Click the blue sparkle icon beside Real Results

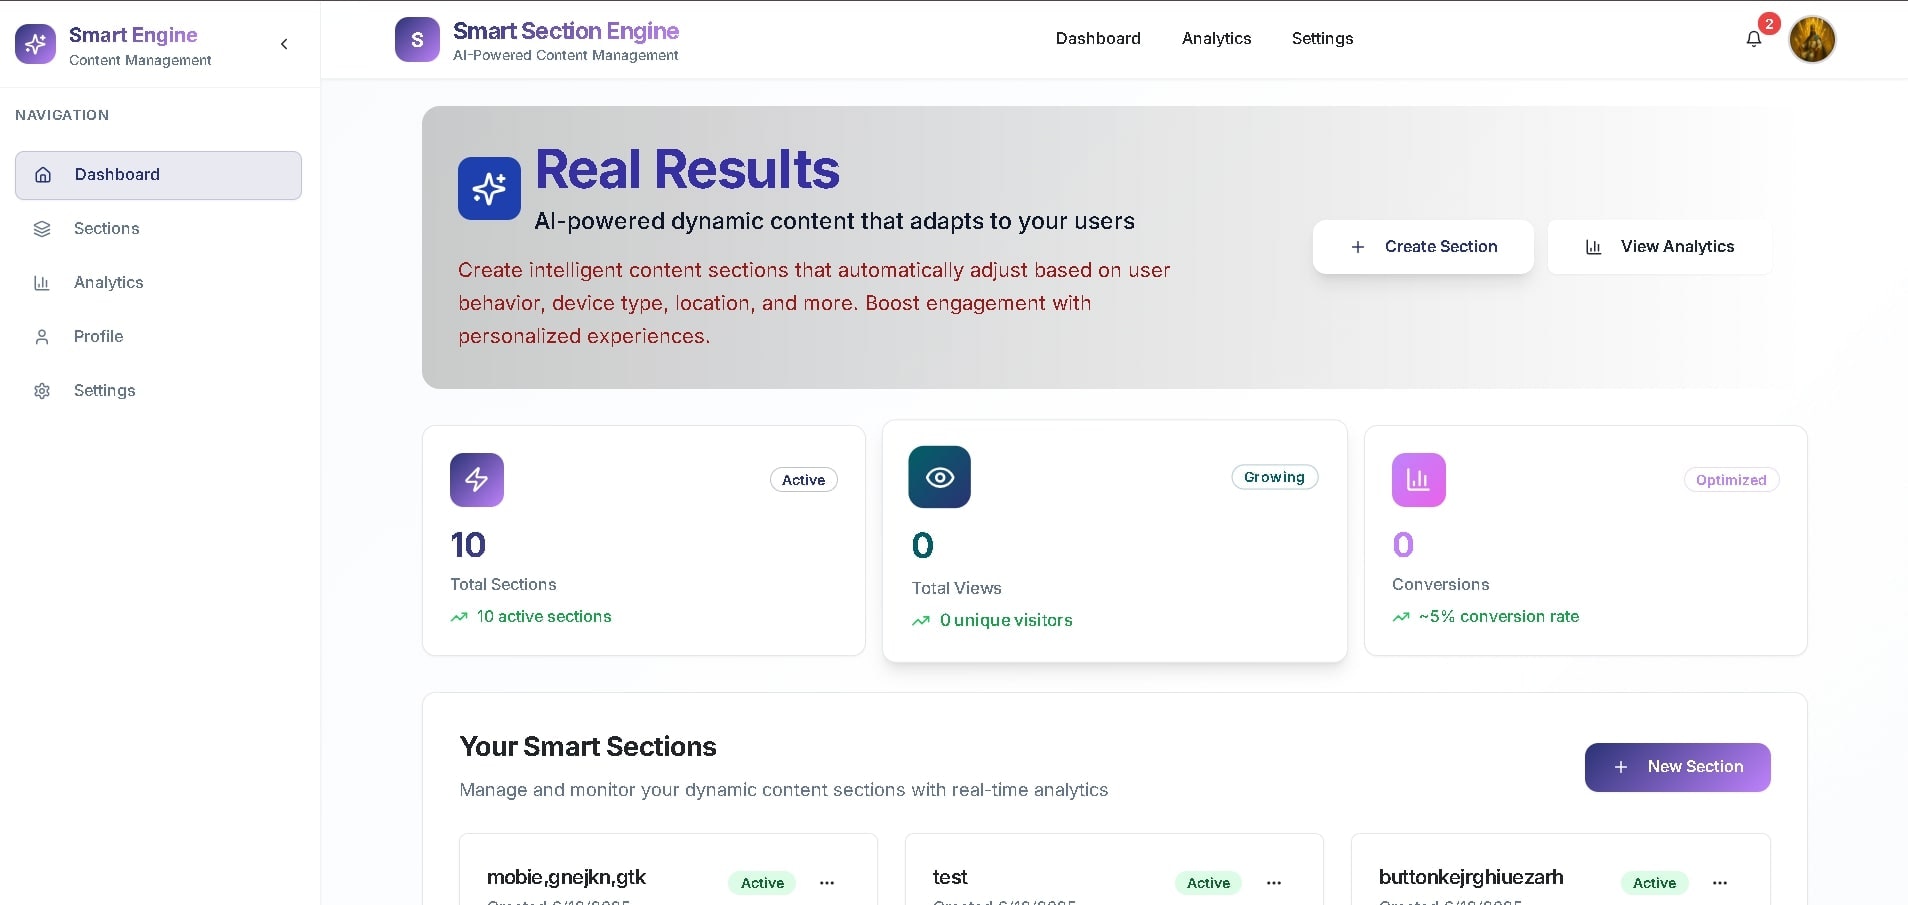pos(489,188)
